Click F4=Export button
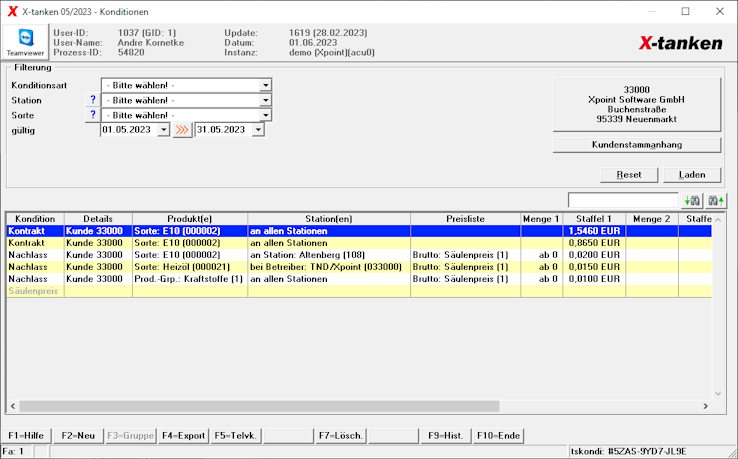Viewport: 738px width, 459px height. point(184,436)
